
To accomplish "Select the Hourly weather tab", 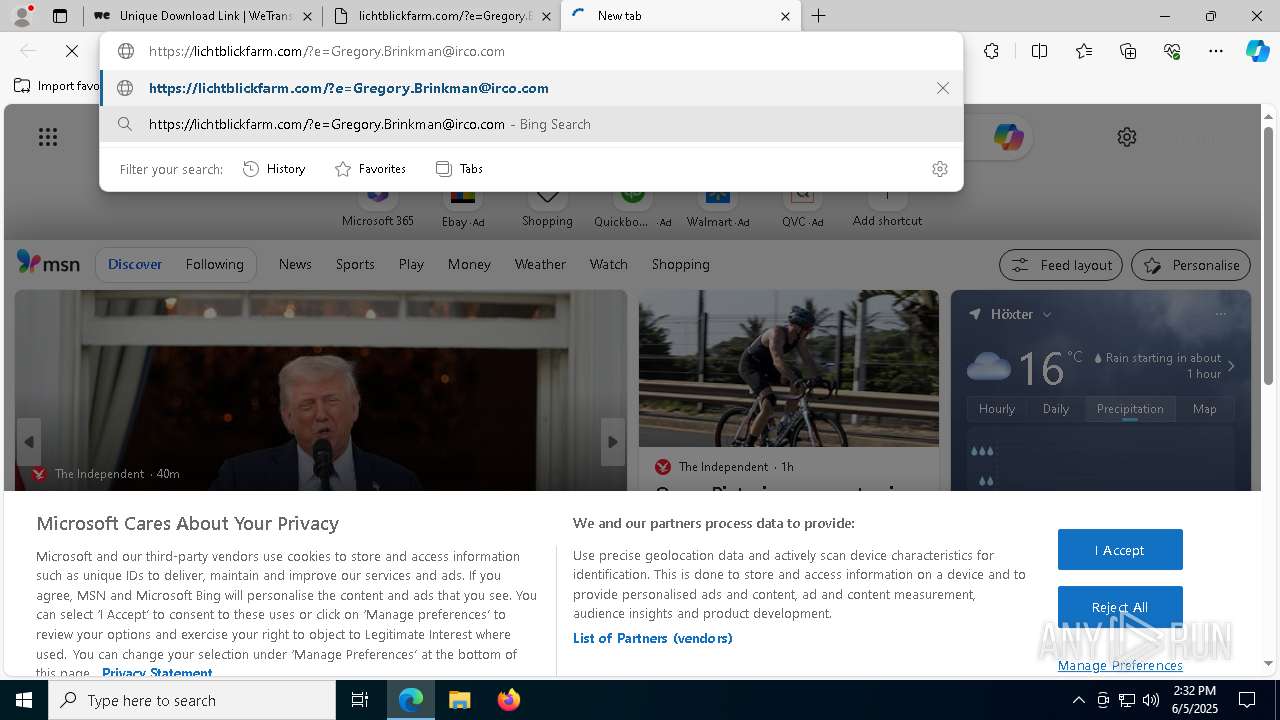I will pos(997,409).
